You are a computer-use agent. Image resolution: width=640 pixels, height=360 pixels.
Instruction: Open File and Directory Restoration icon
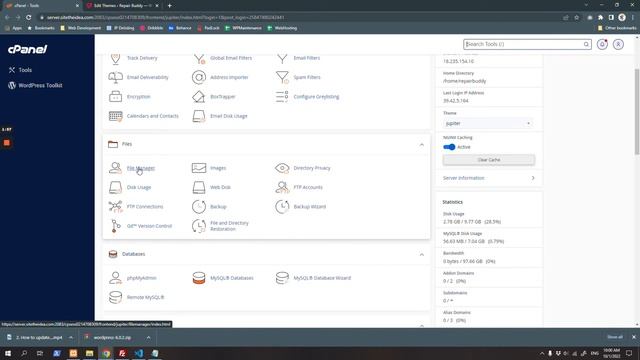tap(199, 226)
